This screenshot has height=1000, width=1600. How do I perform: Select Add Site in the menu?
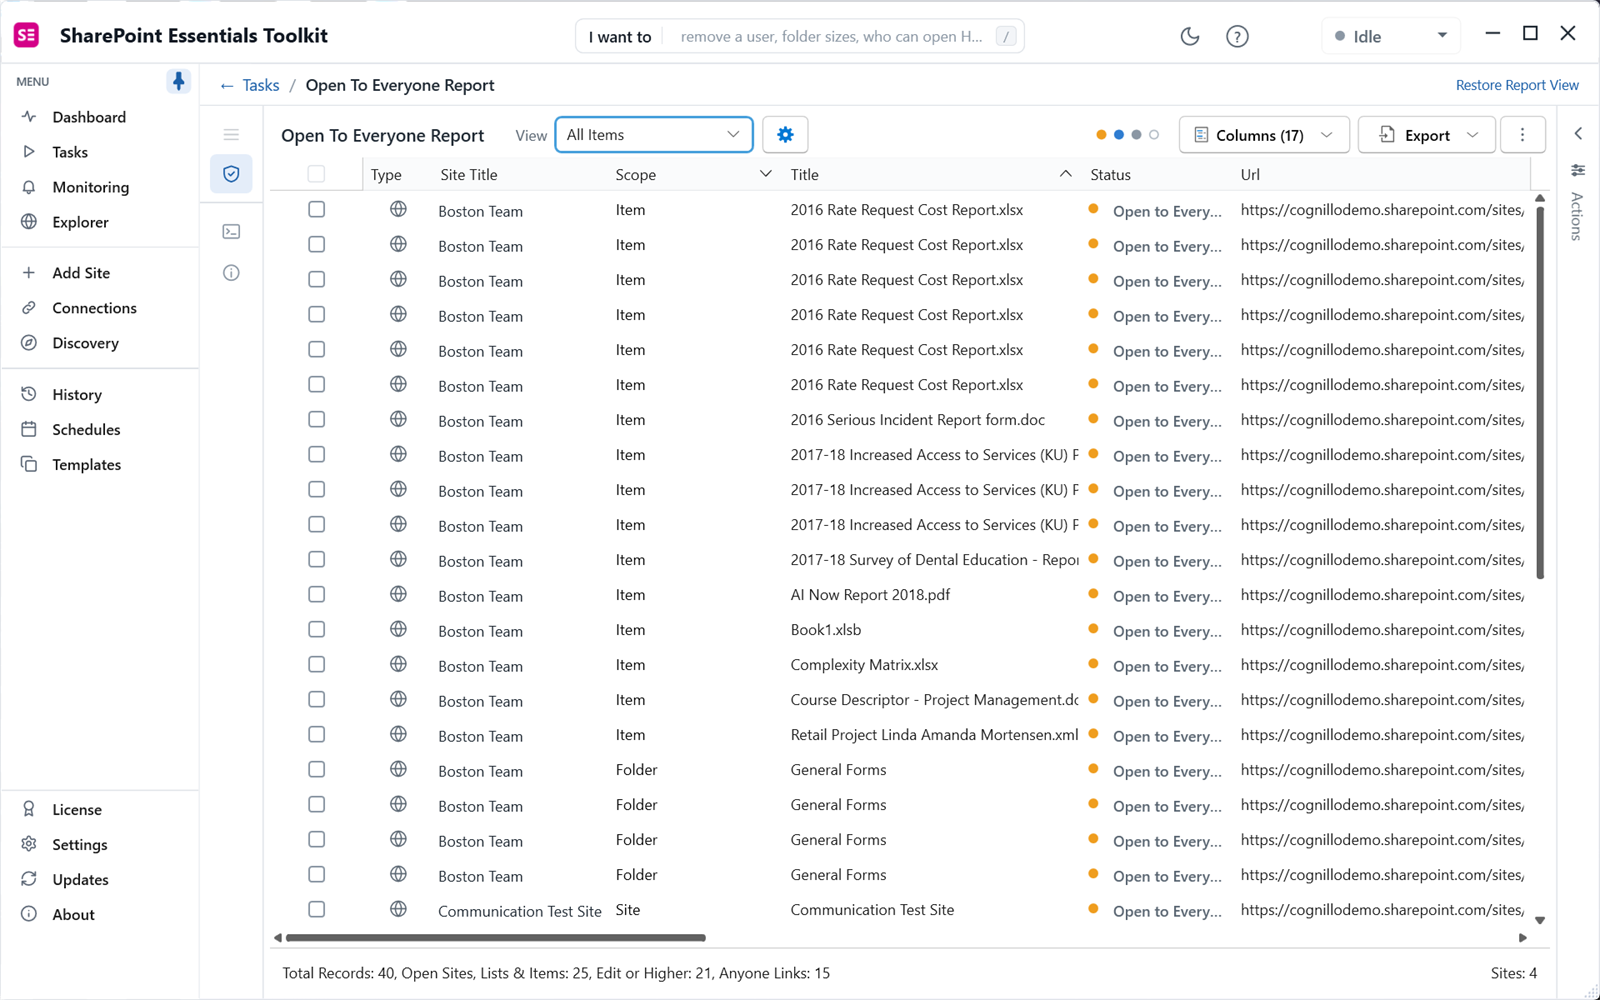81,273
